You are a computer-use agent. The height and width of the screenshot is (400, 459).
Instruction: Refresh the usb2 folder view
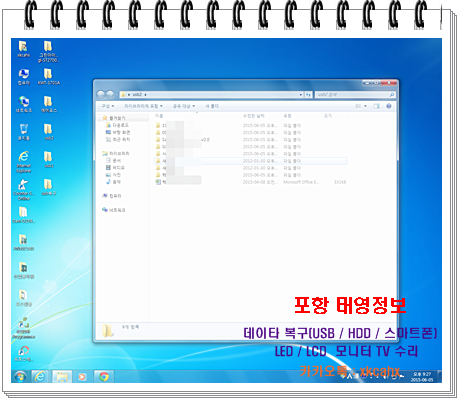click(x=308, y=95)
